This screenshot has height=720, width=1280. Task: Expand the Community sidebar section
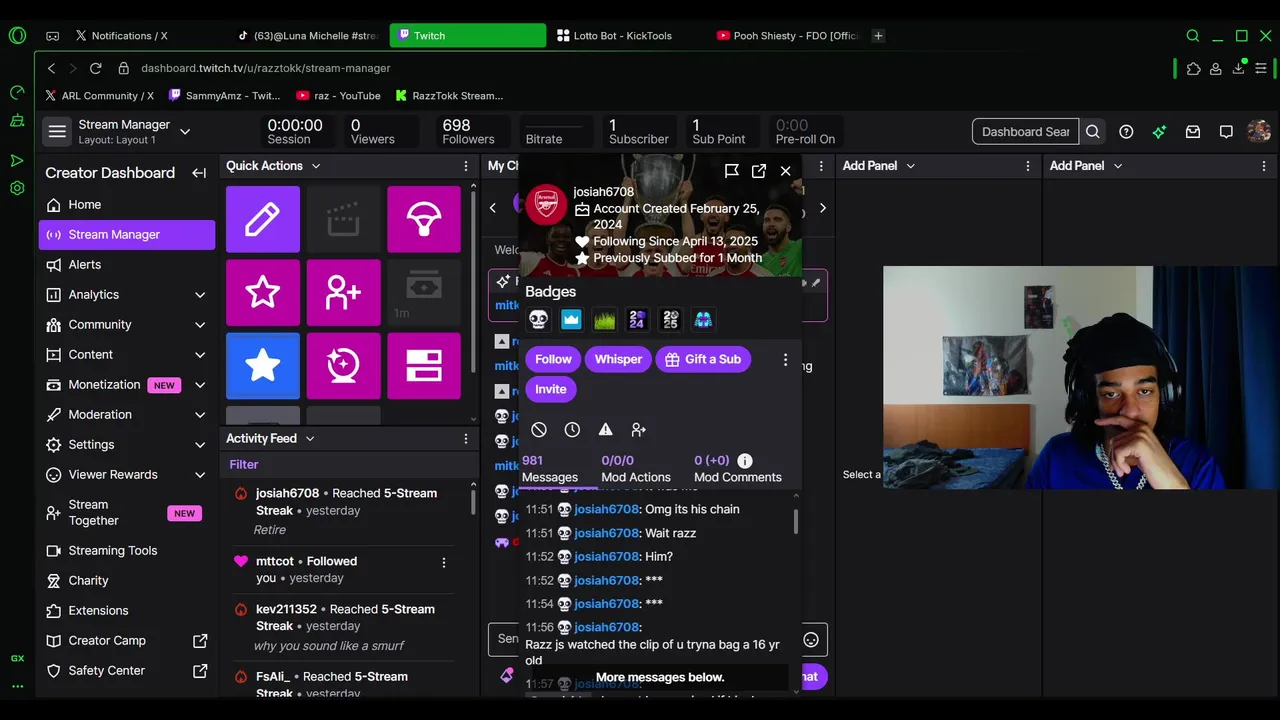click(200, 325)
